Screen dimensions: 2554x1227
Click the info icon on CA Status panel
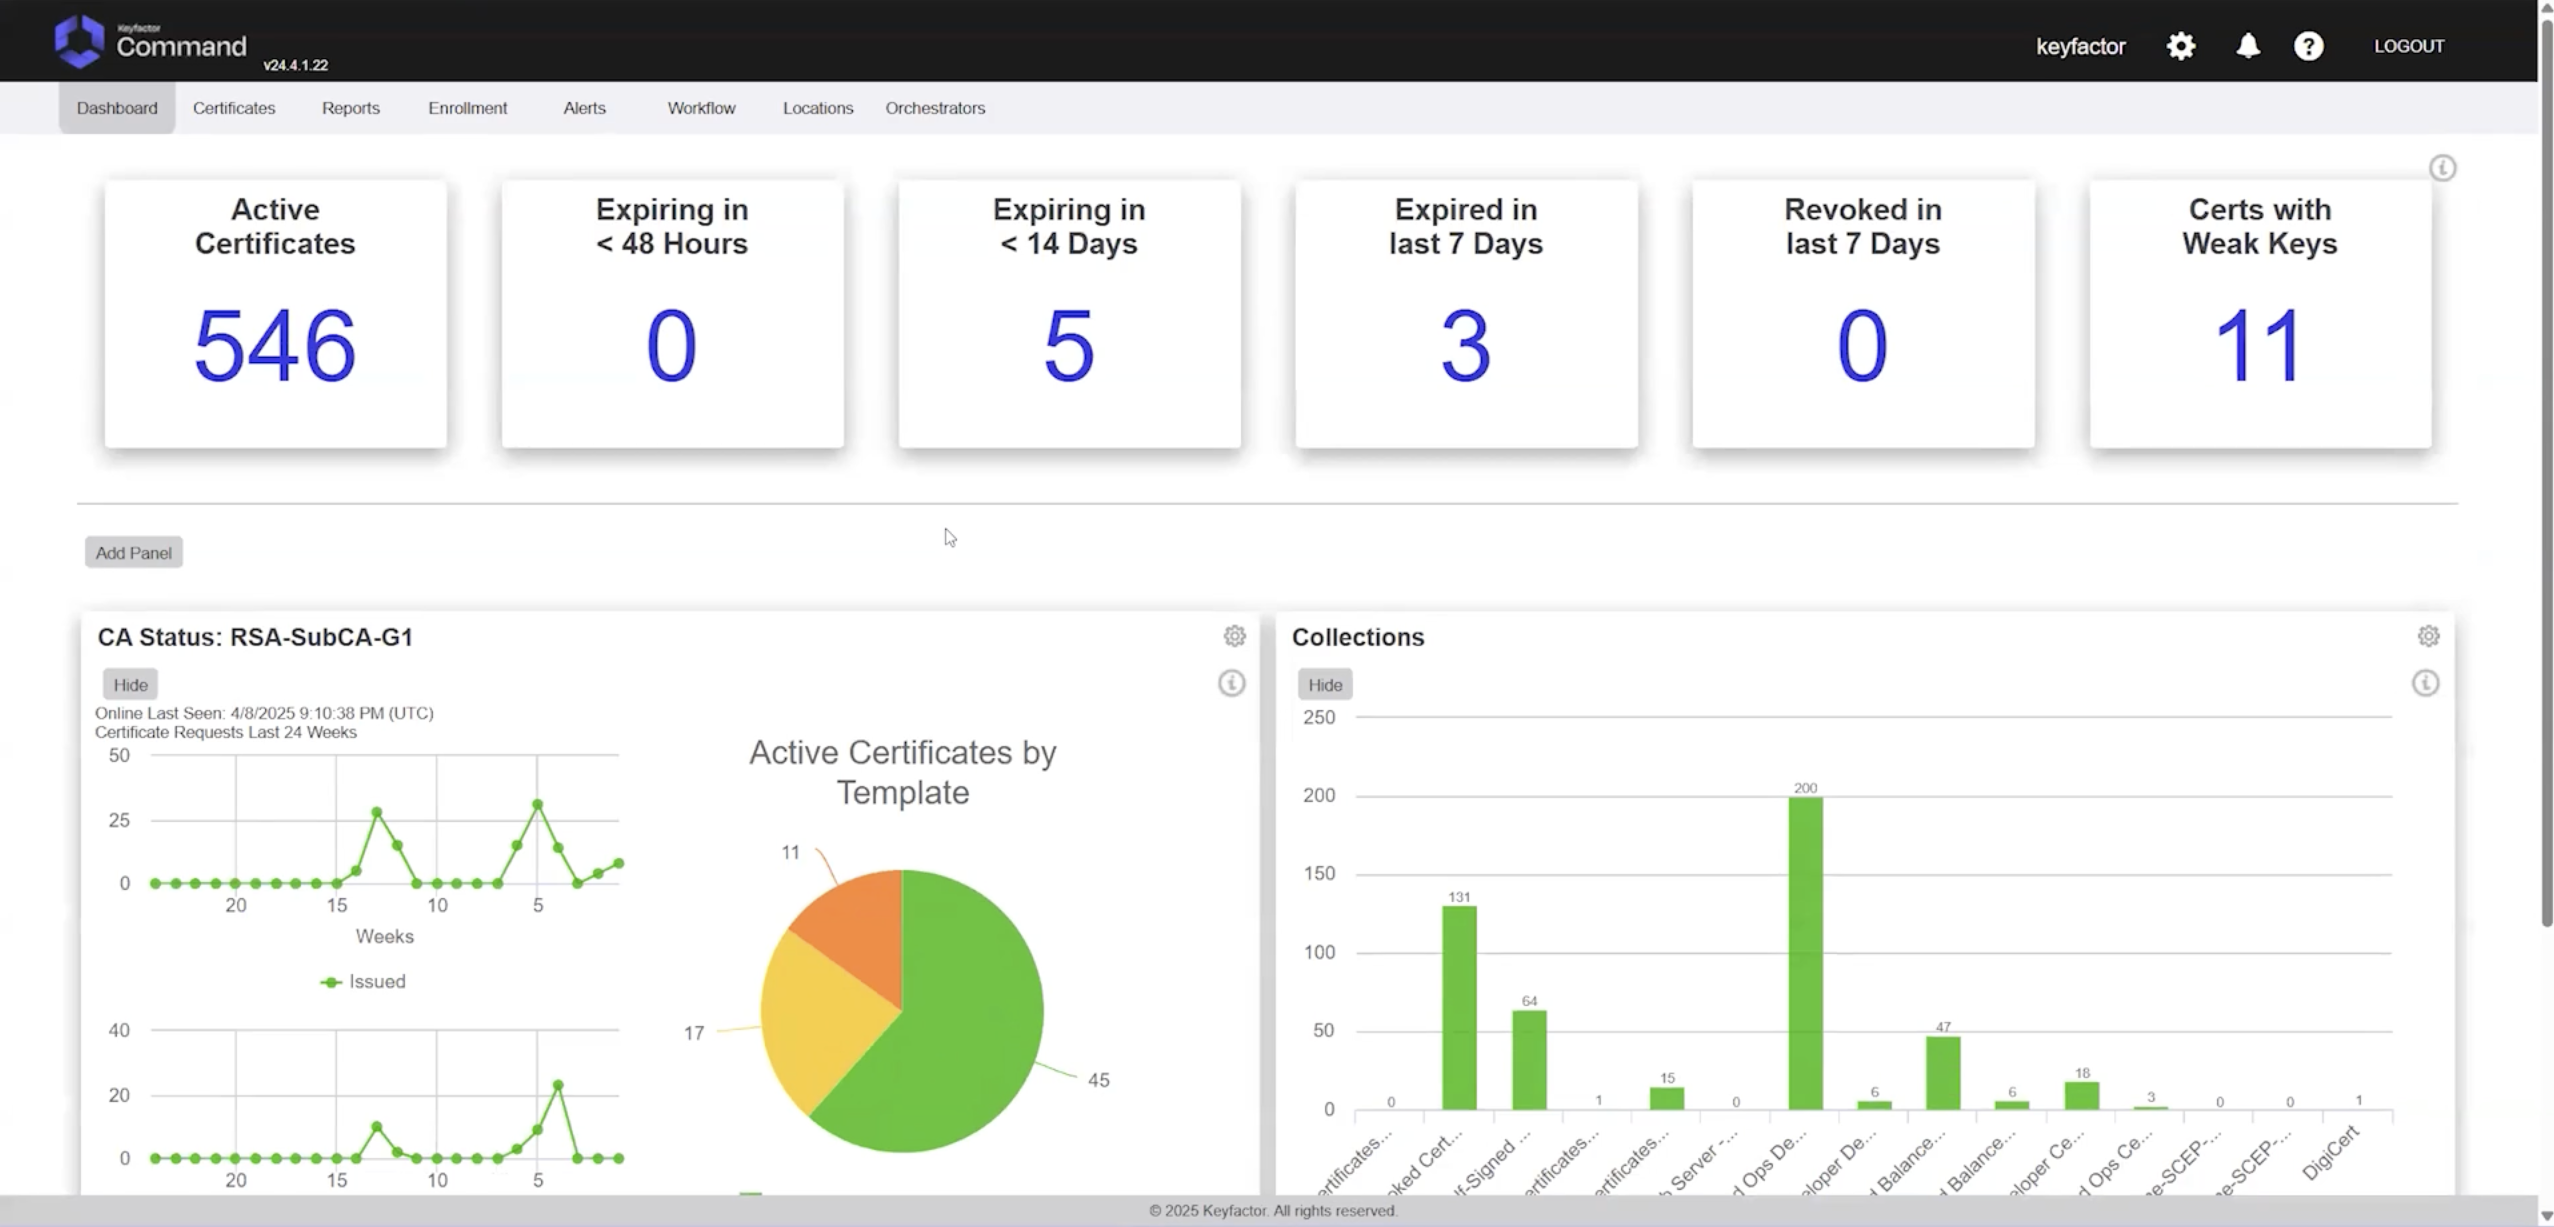1231,684
